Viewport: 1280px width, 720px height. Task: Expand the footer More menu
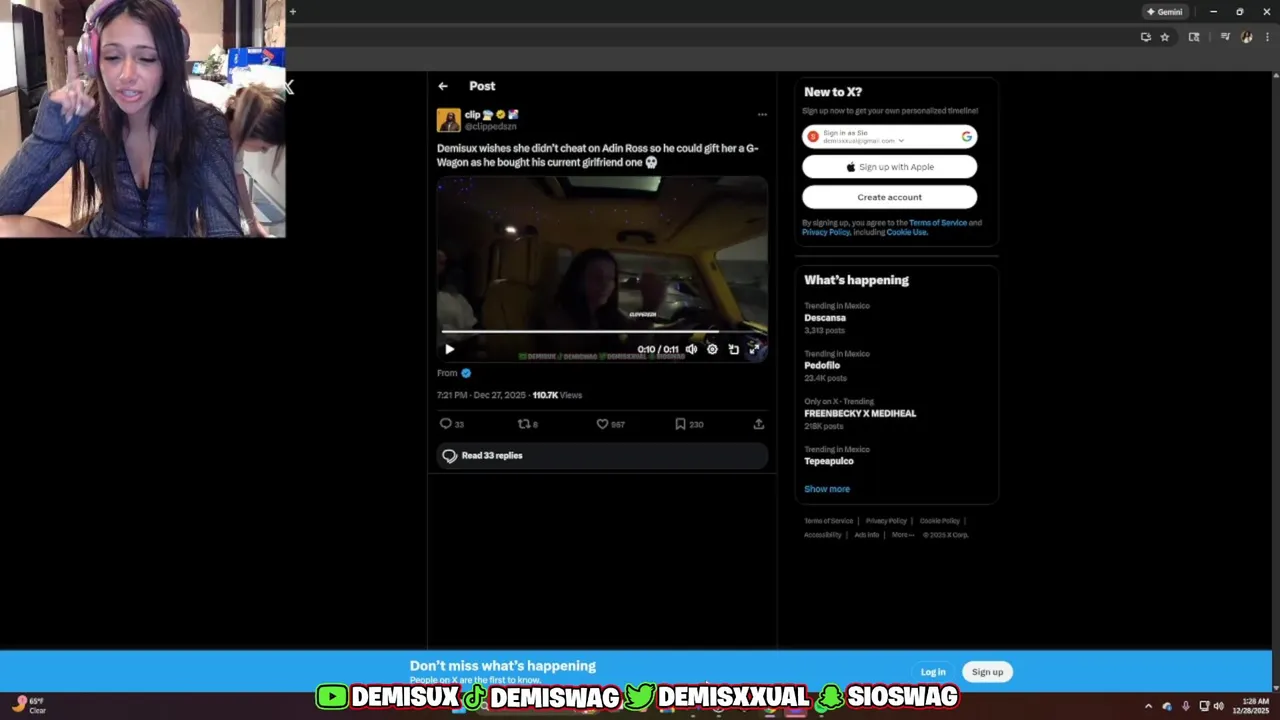903,535
